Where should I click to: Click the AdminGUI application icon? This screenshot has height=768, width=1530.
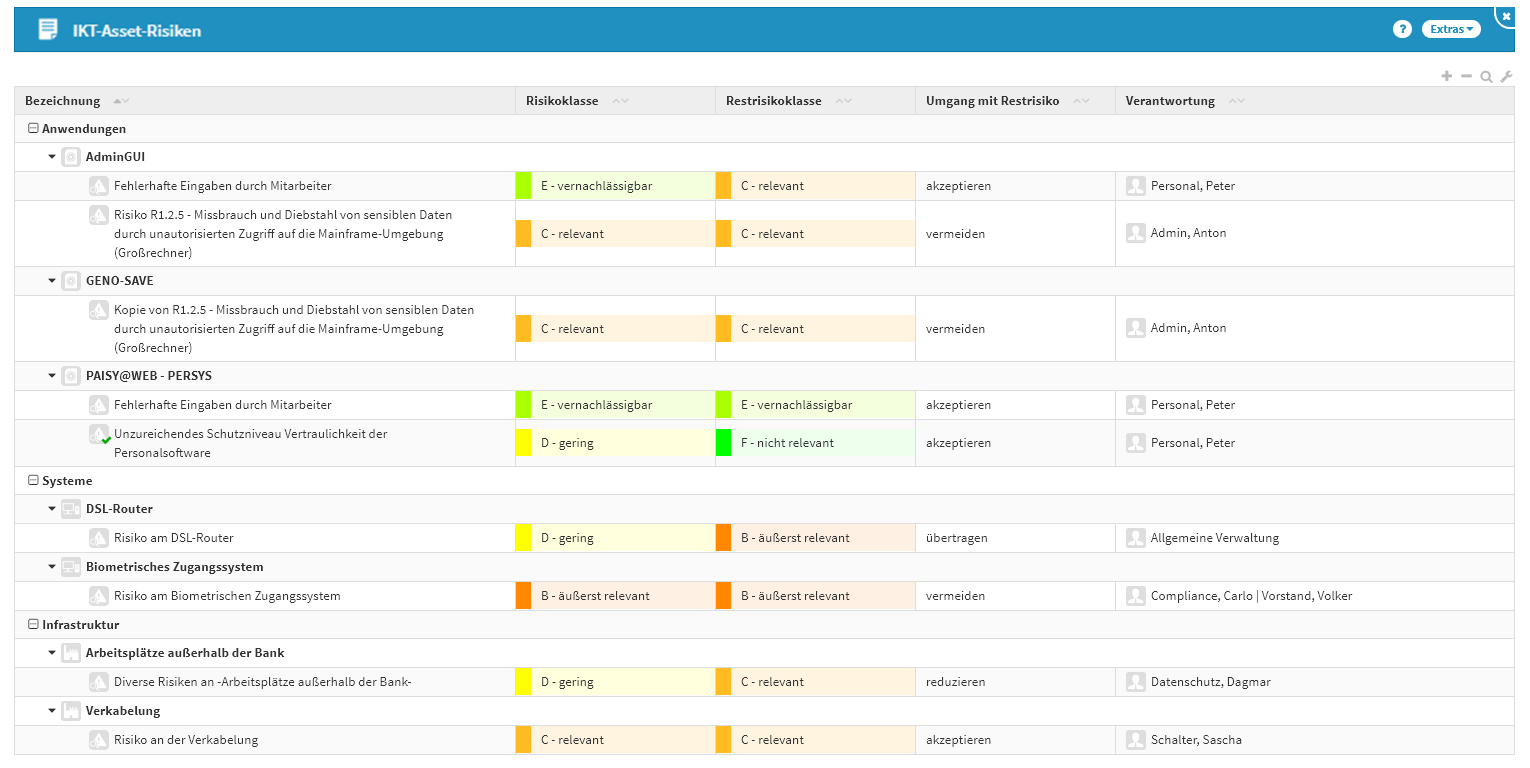[x=70, y=157]
